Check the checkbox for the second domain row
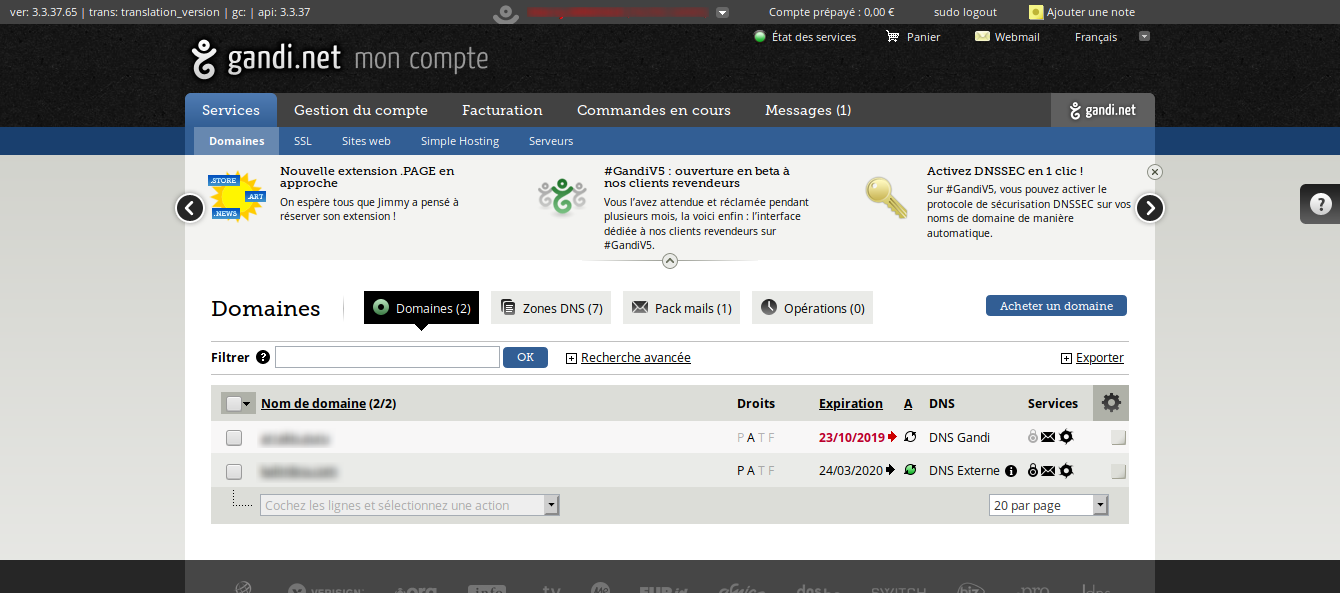The image size is (1340, 593). coord(233,471)
